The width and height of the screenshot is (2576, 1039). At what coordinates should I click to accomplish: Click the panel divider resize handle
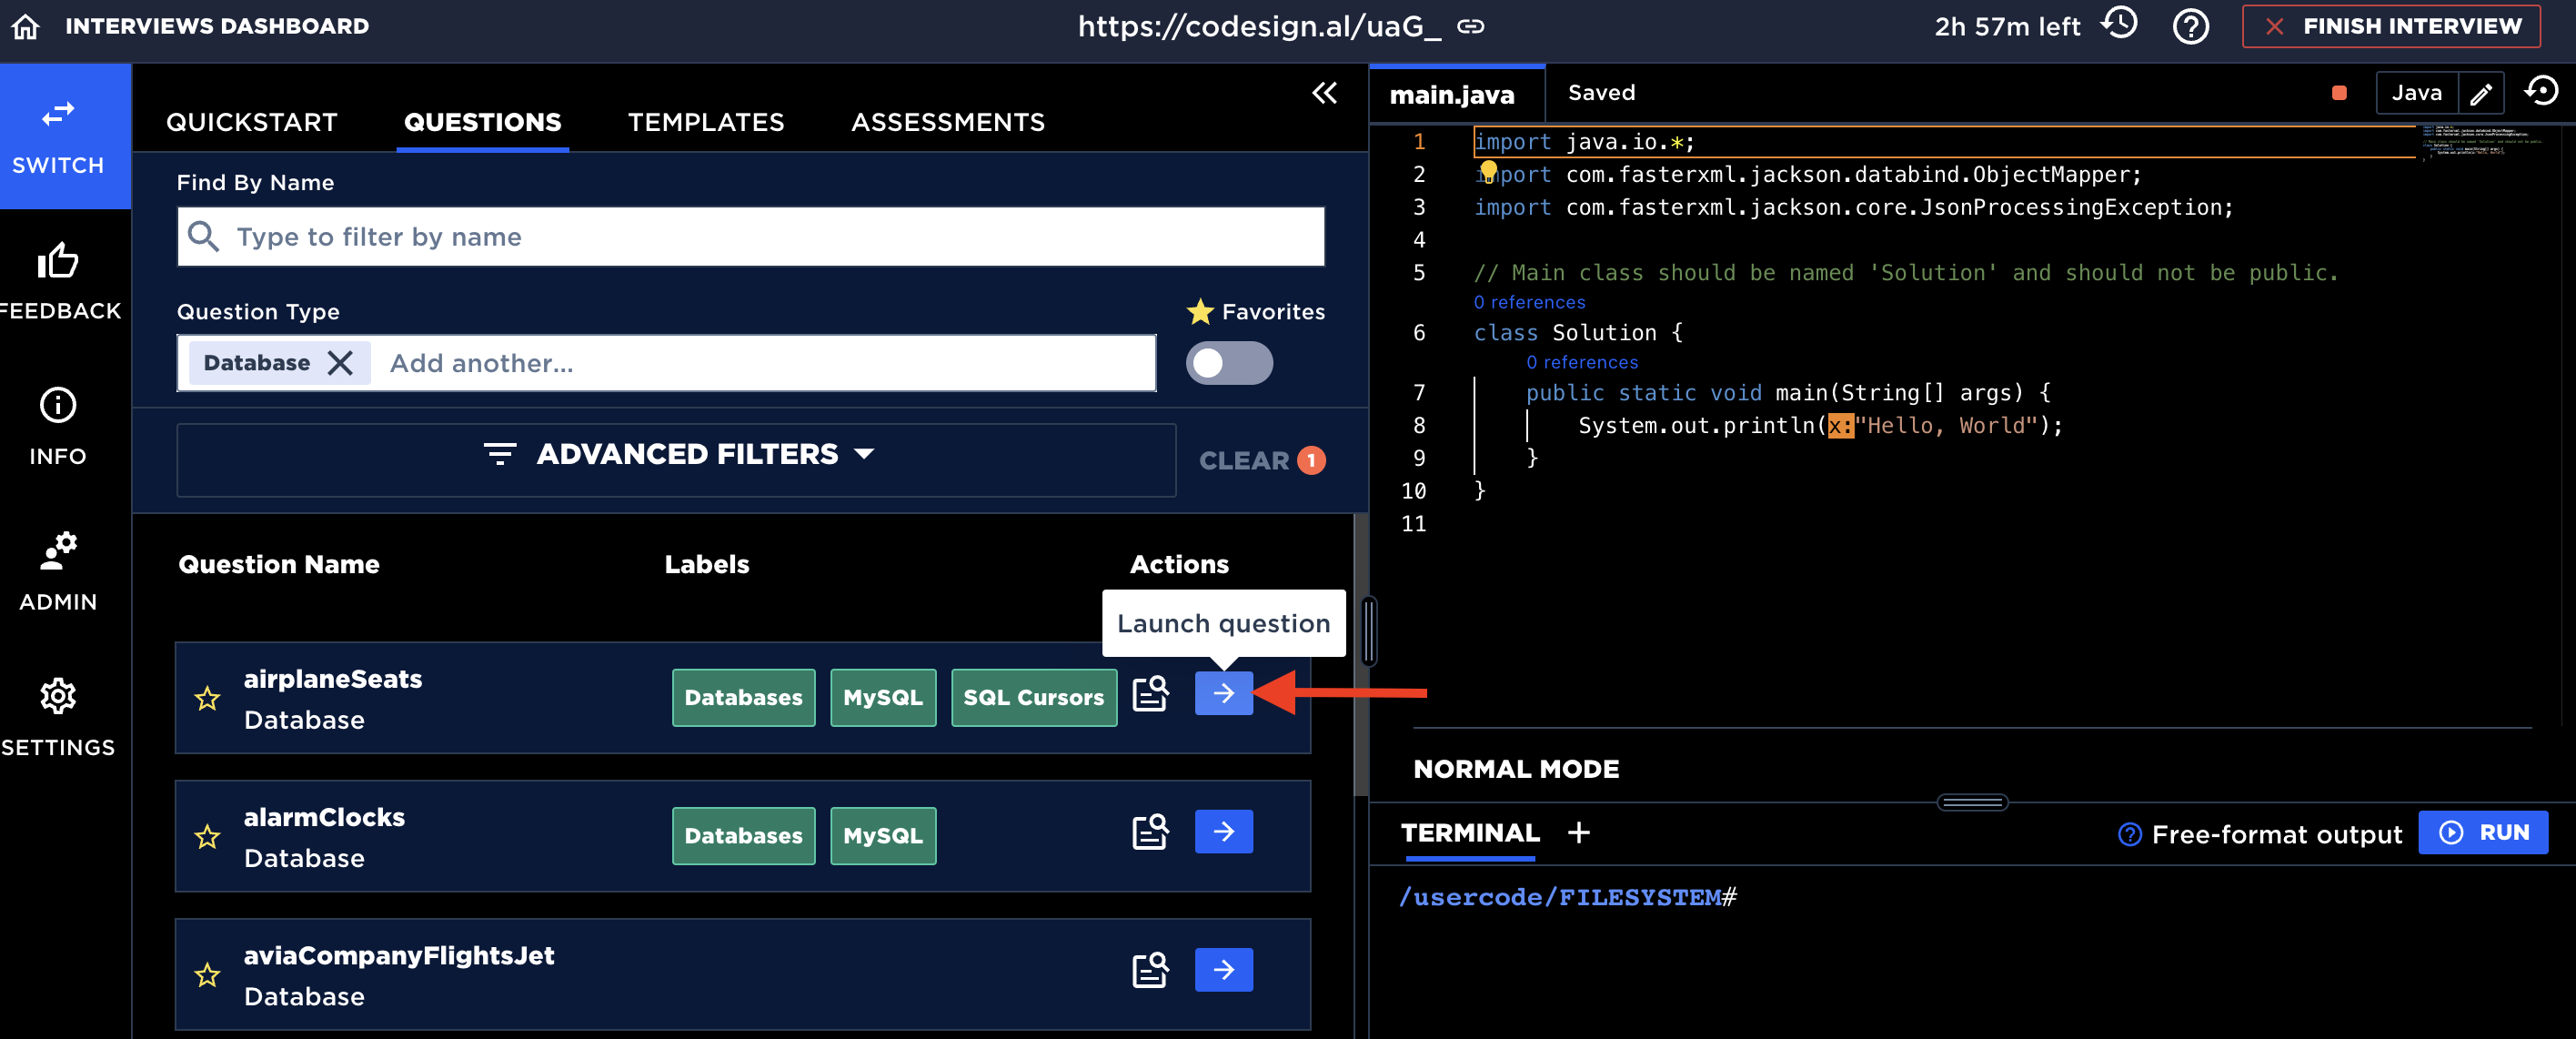click(1369, 630)
